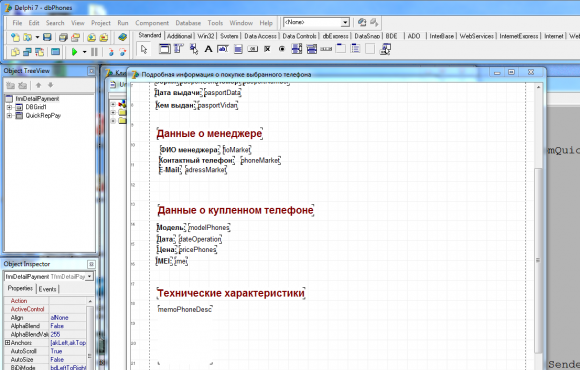Viewport: 580px width, 370px height.
Task: Open Help contents book icon
Action: (122, 37)
